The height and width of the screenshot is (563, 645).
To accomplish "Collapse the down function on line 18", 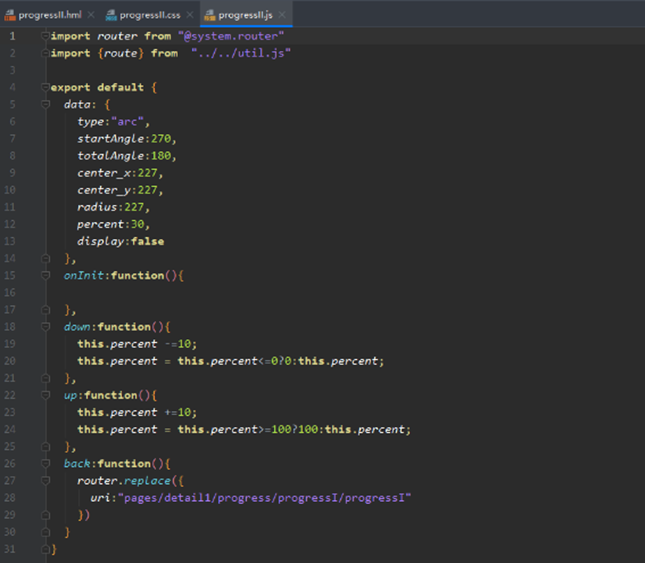I will [x=45, y=327].
